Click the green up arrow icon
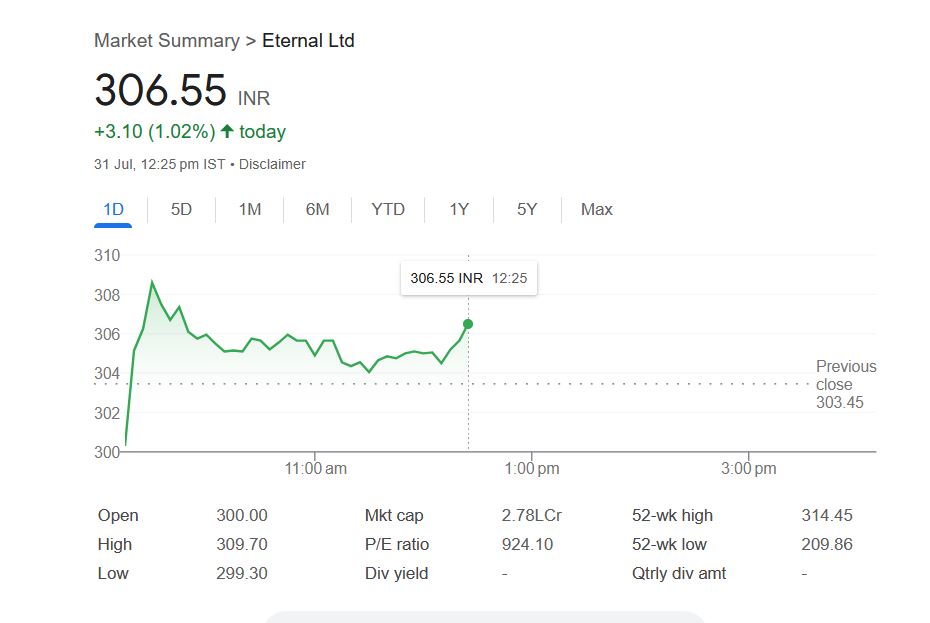Screen dimensions: 930x623 (227, 131)
